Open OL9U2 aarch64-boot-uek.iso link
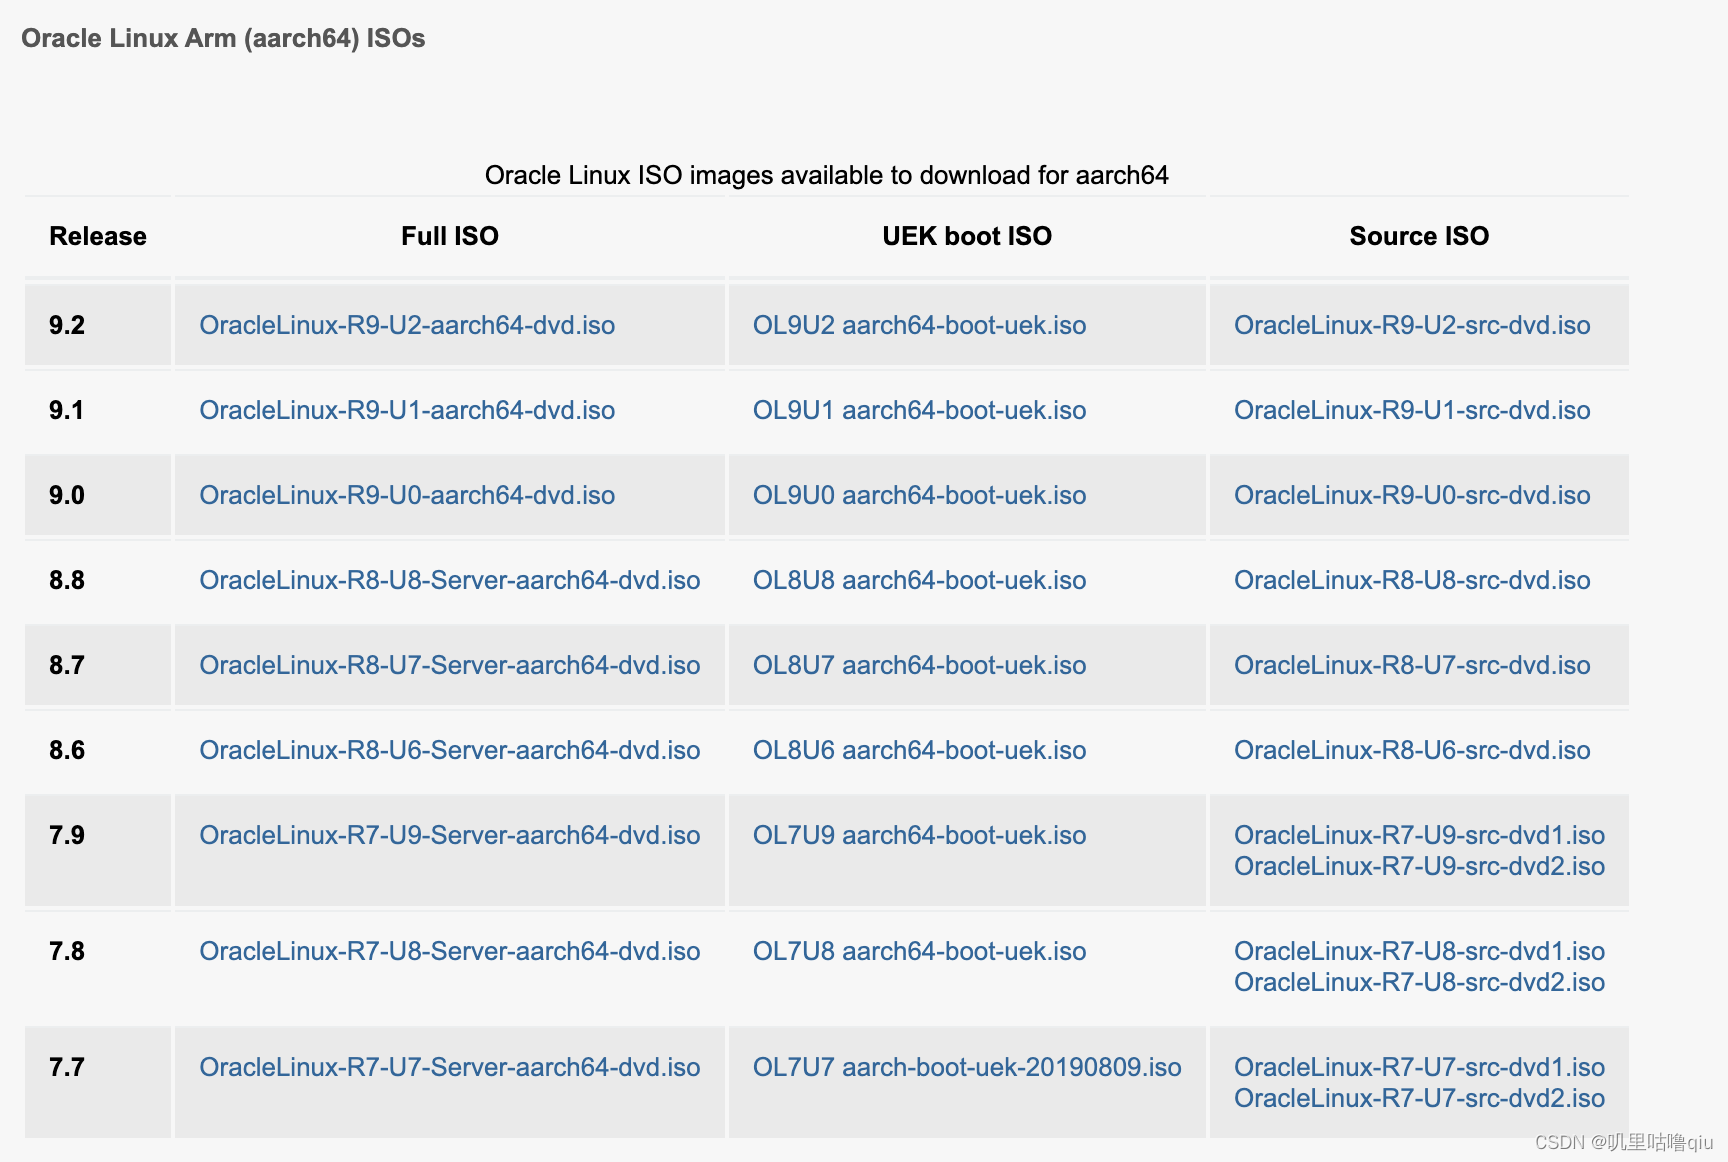Screen dimensions: 1728x1162 click(x=919, y=325)
